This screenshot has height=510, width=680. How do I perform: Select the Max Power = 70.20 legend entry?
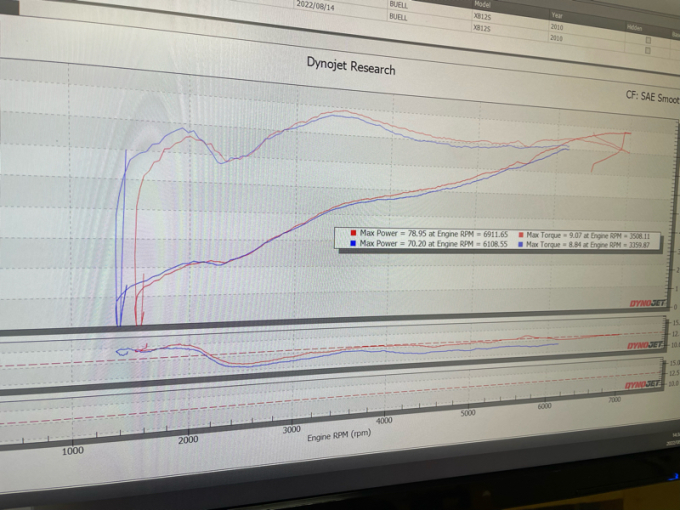point(434,244)
